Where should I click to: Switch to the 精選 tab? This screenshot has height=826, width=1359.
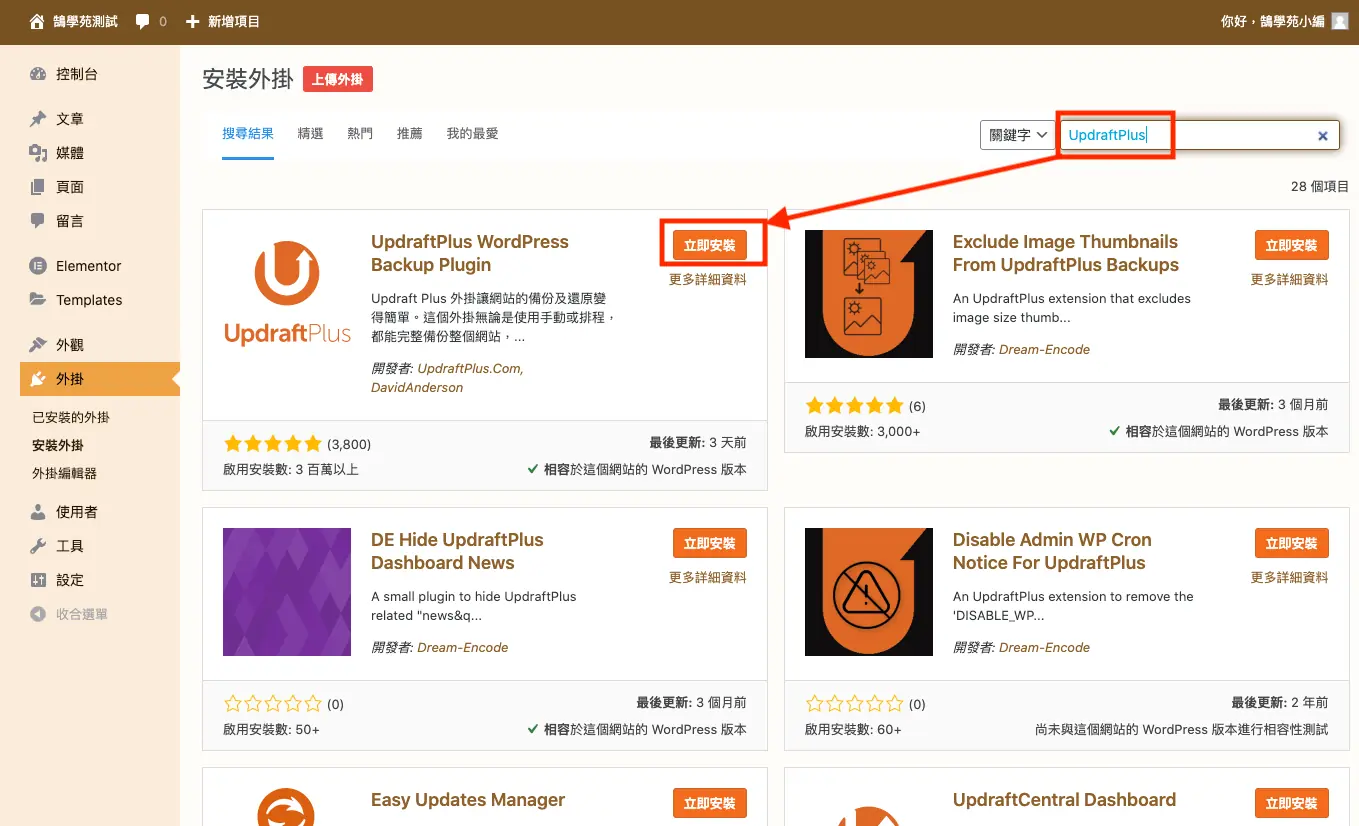310,133
